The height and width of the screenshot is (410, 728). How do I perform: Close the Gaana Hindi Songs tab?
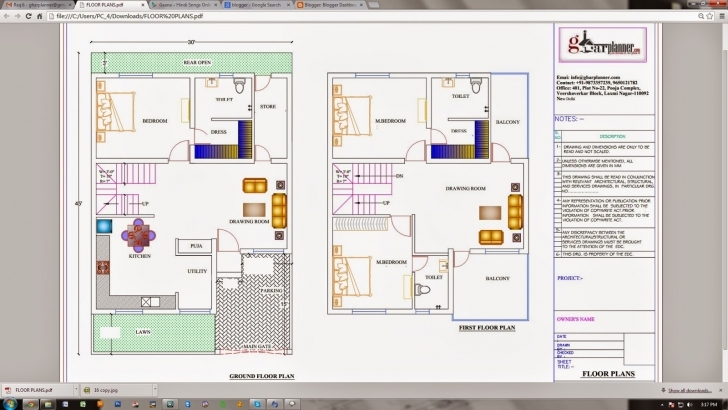pyautogui.click(x=215, y=5)
